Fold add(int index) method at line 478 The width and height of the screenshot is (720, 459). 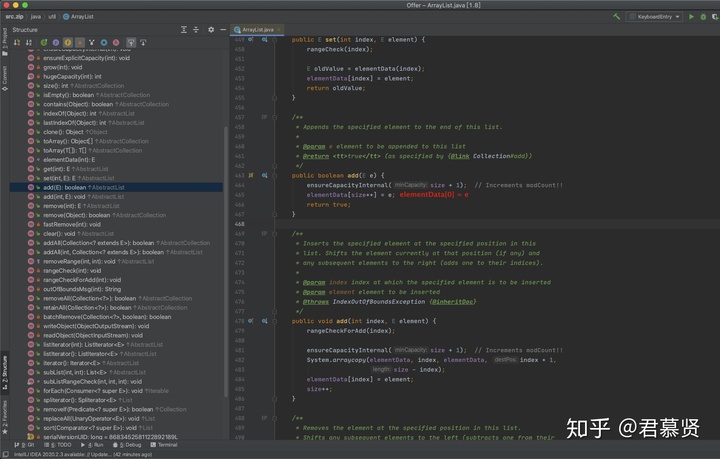(275, 321)
